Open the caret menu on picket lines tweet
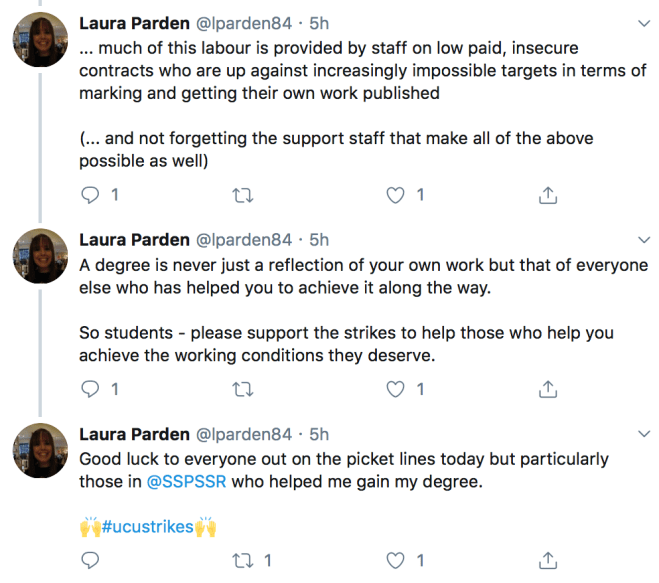Screen dimensions: 659x583 [x=643, y=434]
